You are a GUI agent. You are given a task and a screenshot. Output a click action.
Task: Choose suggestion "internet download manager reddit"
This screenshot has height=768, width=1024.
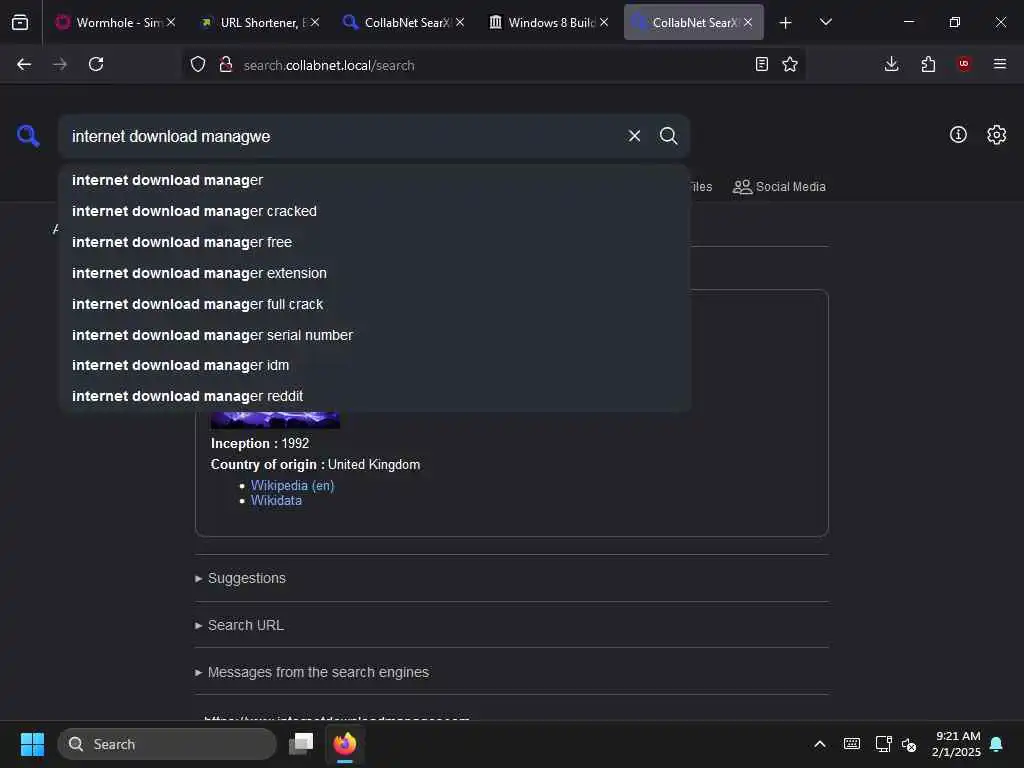374,396
